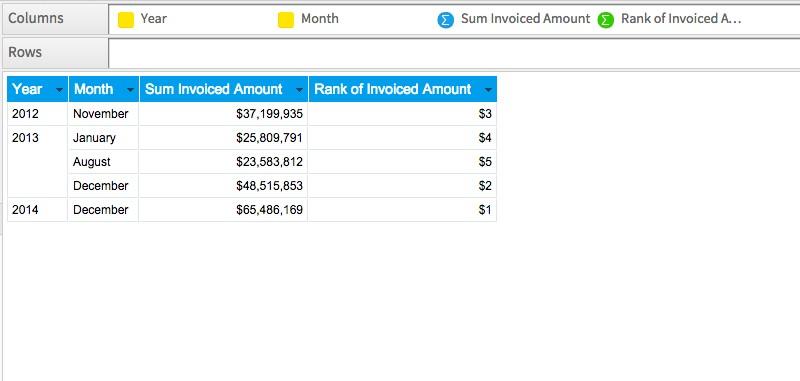
Task: Select the 2012 year cell
Action: coord(38,114)
